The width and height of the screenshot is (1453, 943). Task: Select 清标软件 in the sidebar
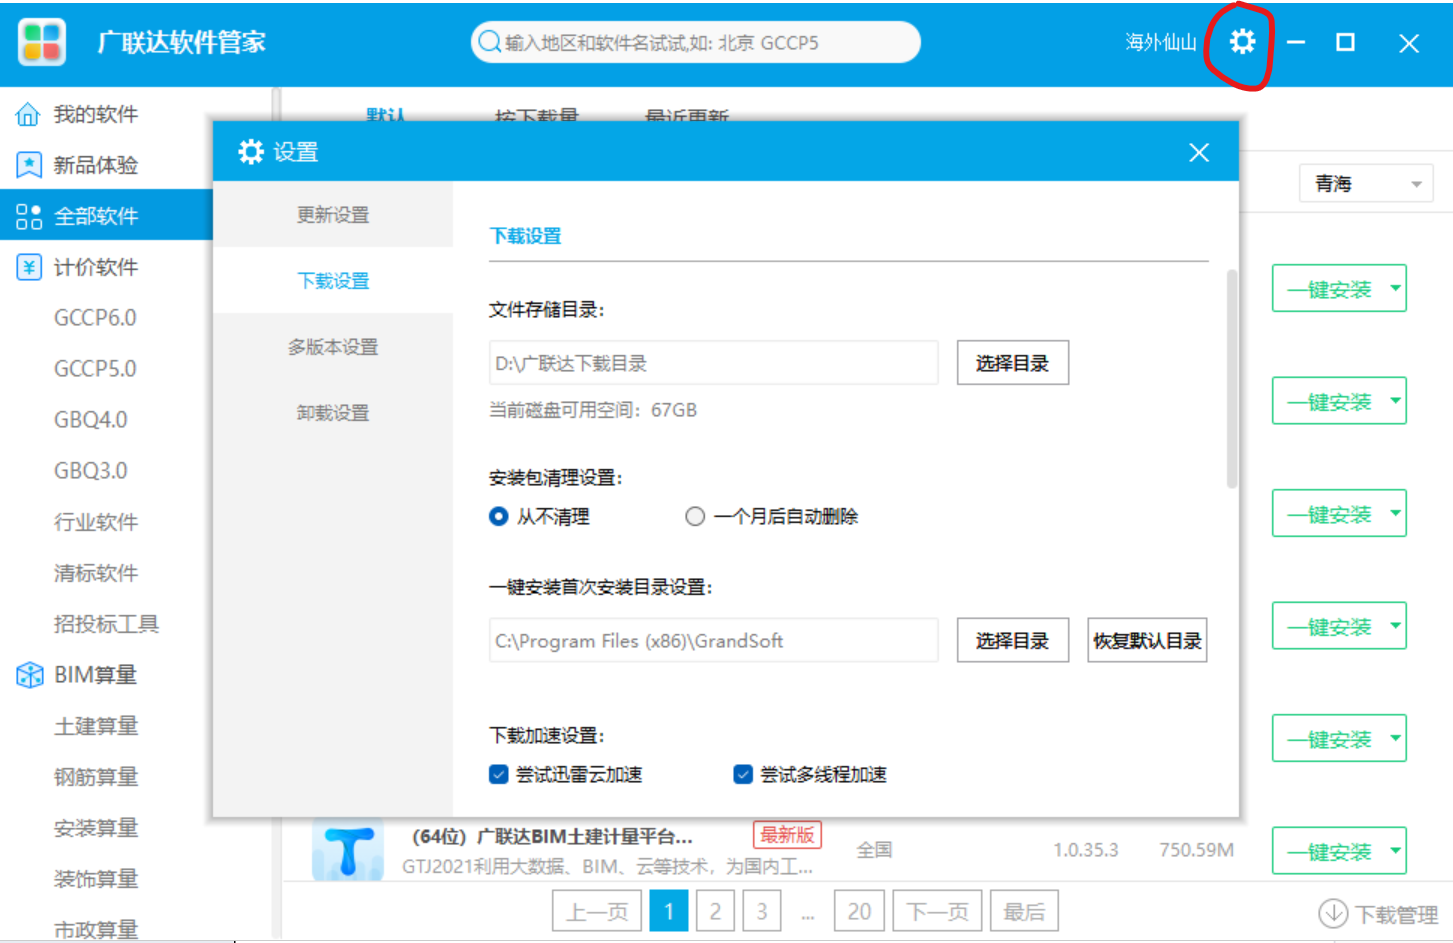pyautogui.click(x=96, y=573)
